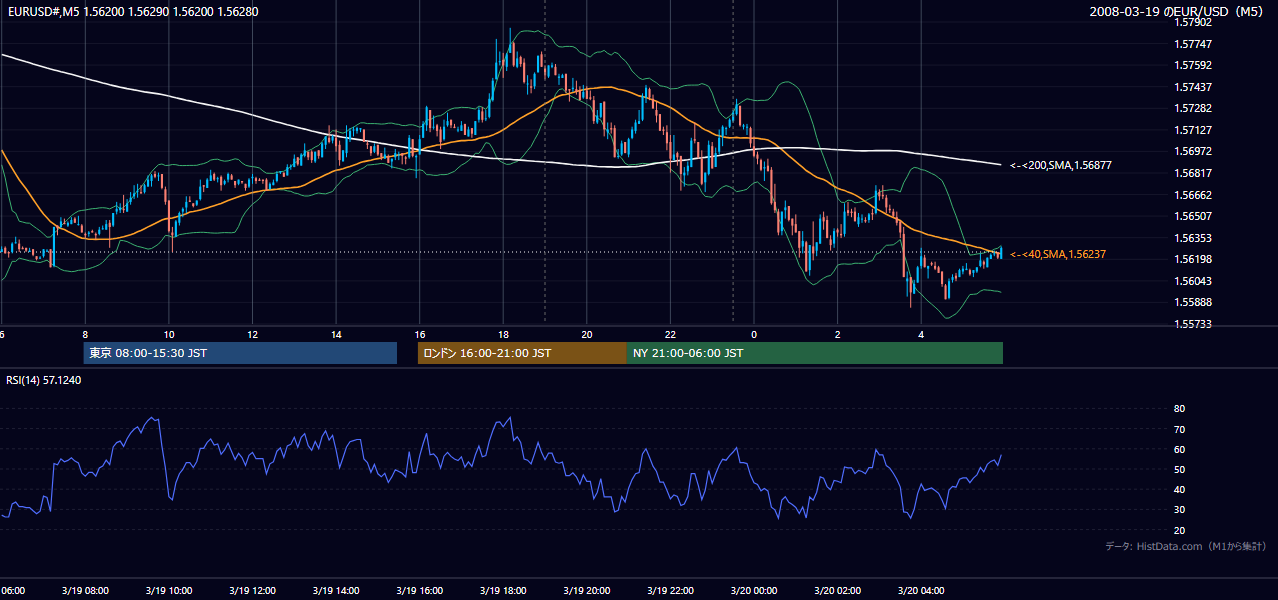Image resolution: width=1278 pixels, height=600 pixels.
Task: Click price axis label 1.57127
Action: pyautogui.click(x=1192, y=130)
